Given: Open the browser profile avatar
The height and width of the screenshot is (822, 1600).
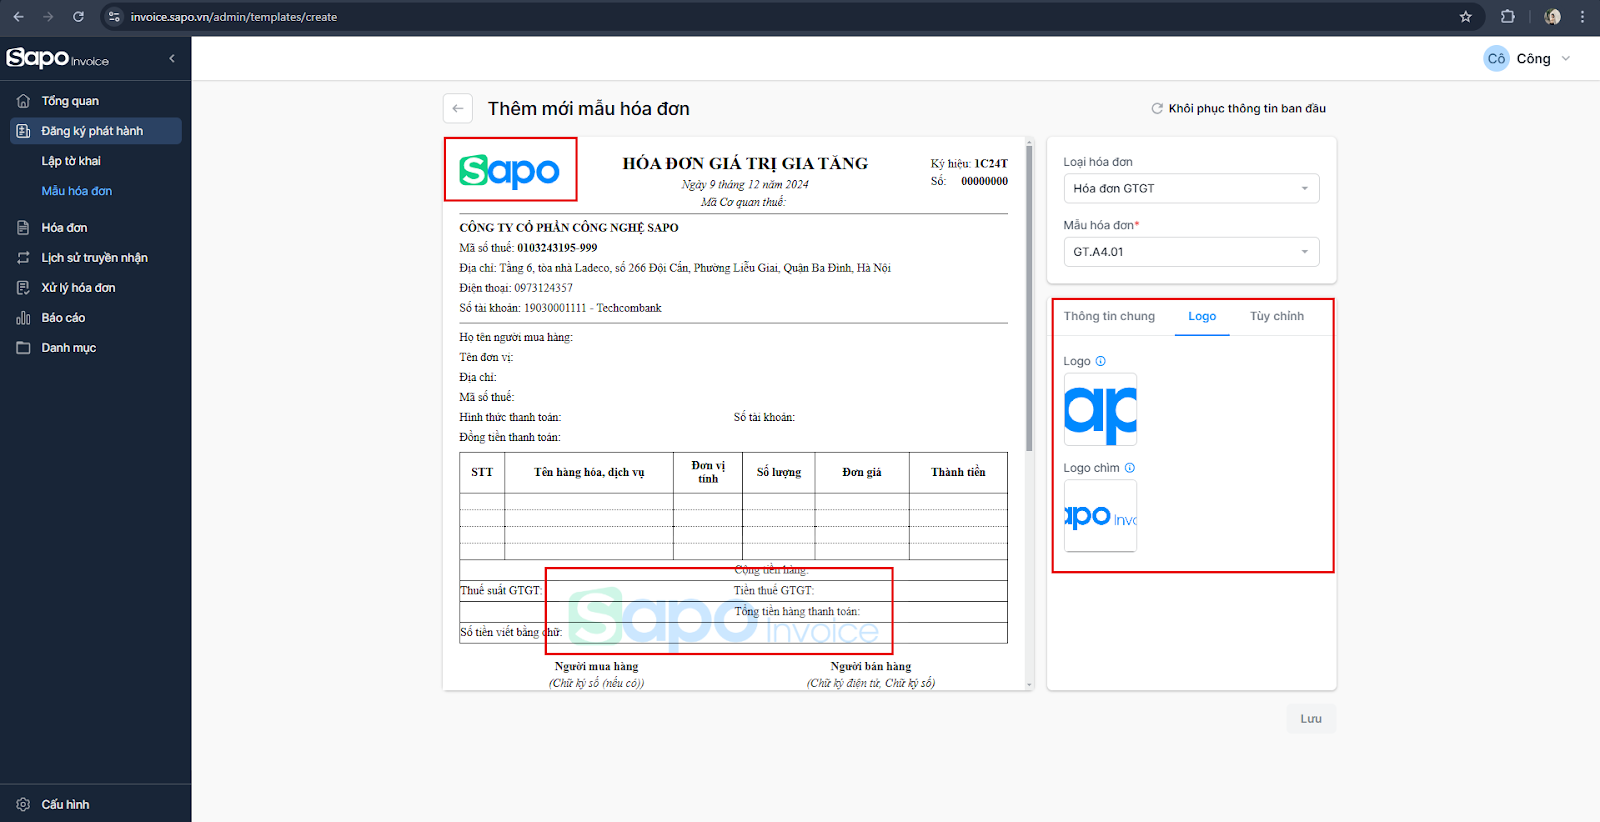Looking at the screenshot, I should 1552,17.
